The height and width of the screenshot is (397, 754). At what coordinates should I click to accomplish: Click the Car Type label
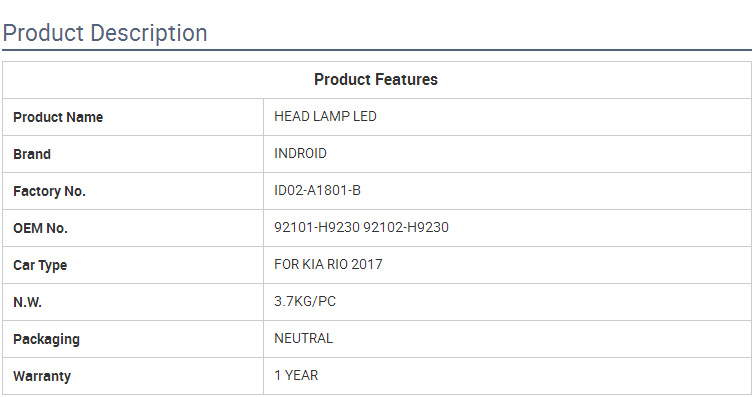(x=40, y=265)
